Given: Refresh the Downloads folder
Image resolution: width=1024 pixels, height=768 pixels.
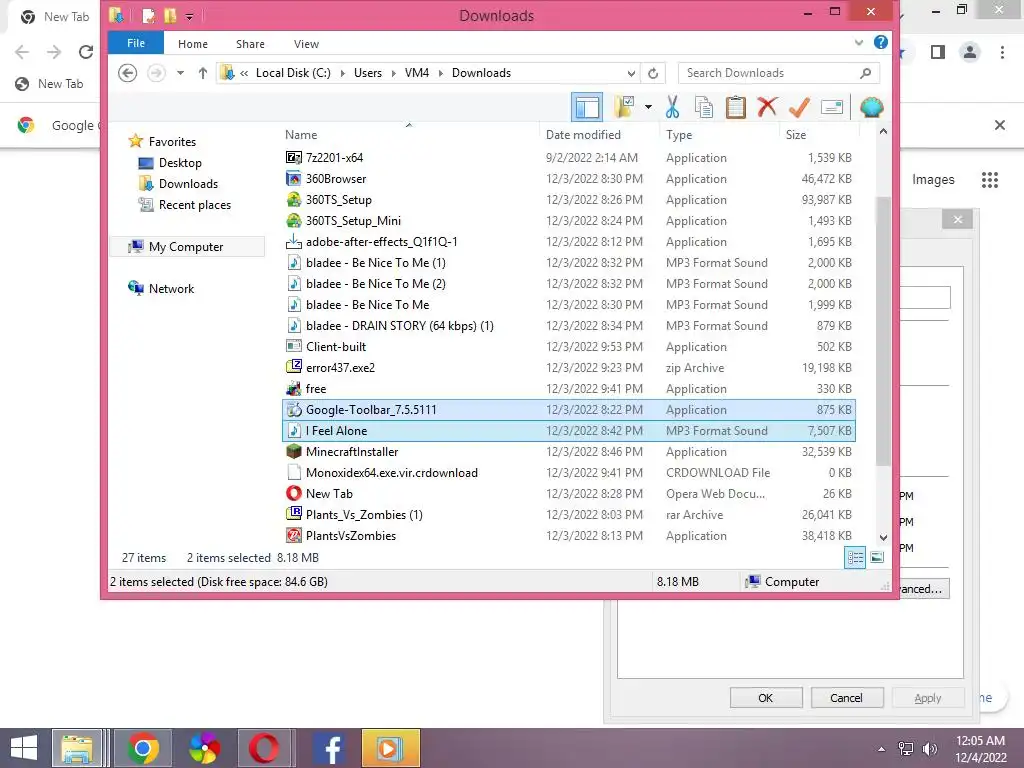Looking at the screenshot, I should point(652,73).
